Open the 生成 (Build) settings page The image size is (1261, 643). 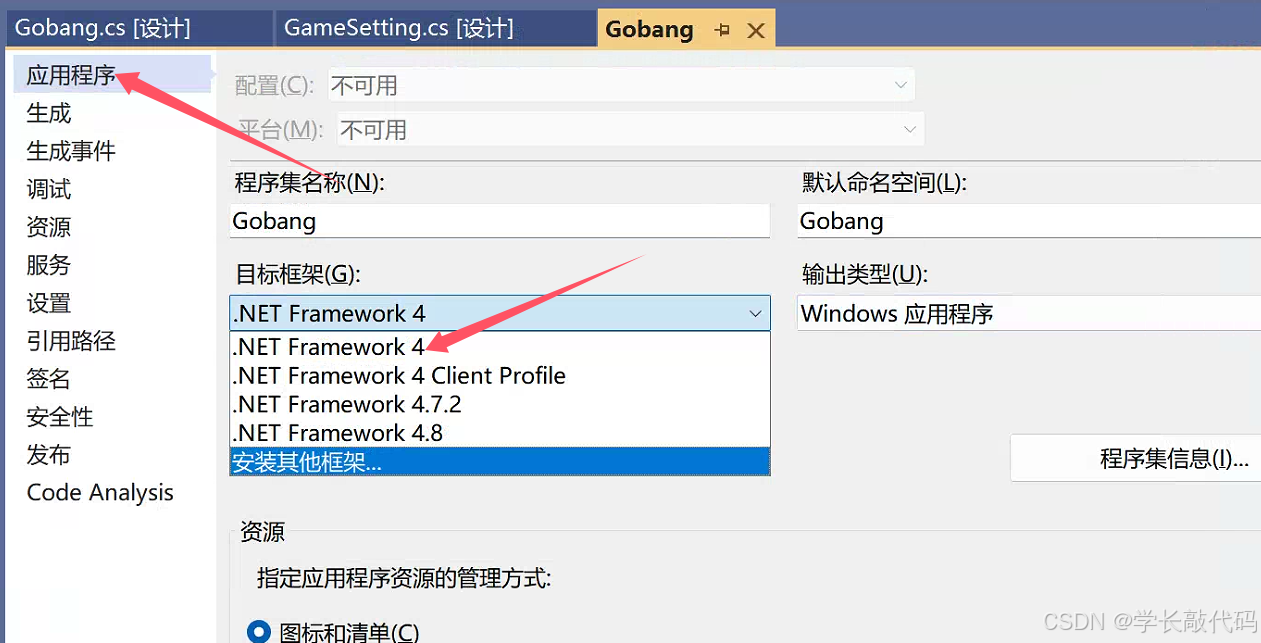(x=47, y=113)
